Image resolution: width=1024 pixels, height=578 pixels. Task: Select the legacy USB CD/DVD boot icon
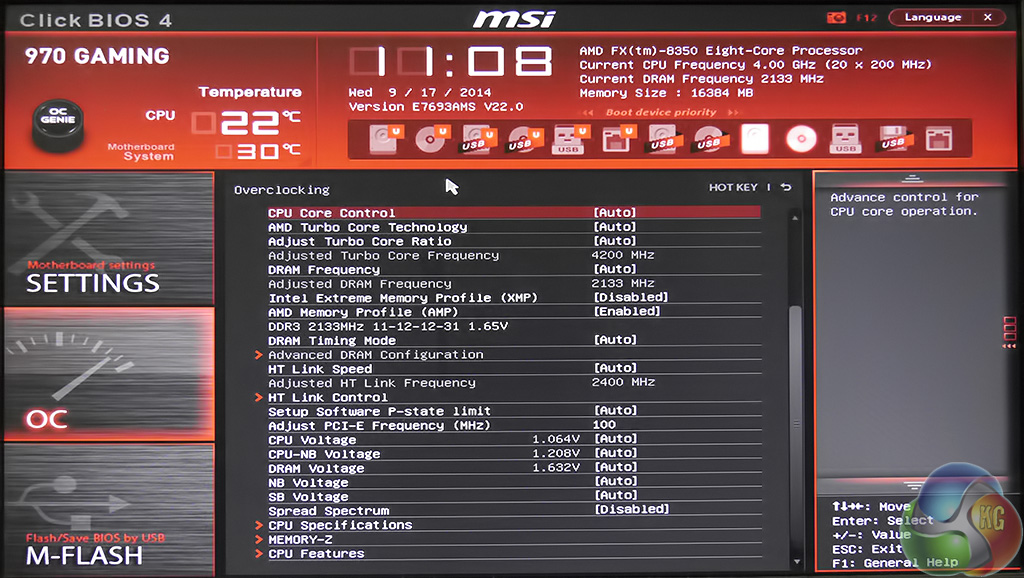point(709,139)
